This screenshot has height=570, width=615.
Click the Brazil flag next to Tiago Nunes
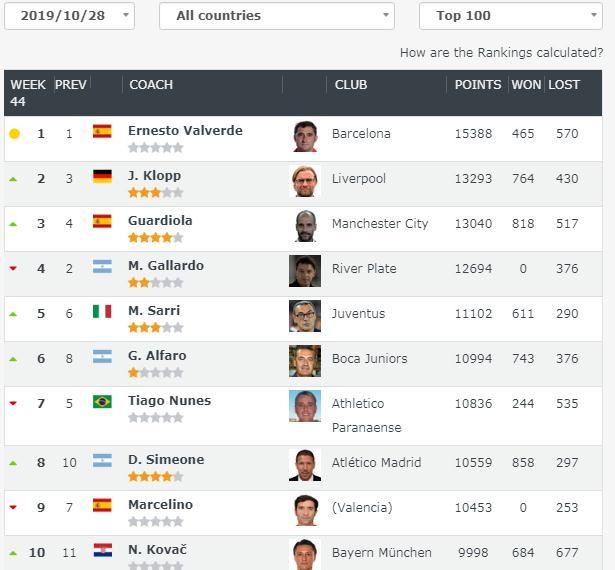point(102,401)
